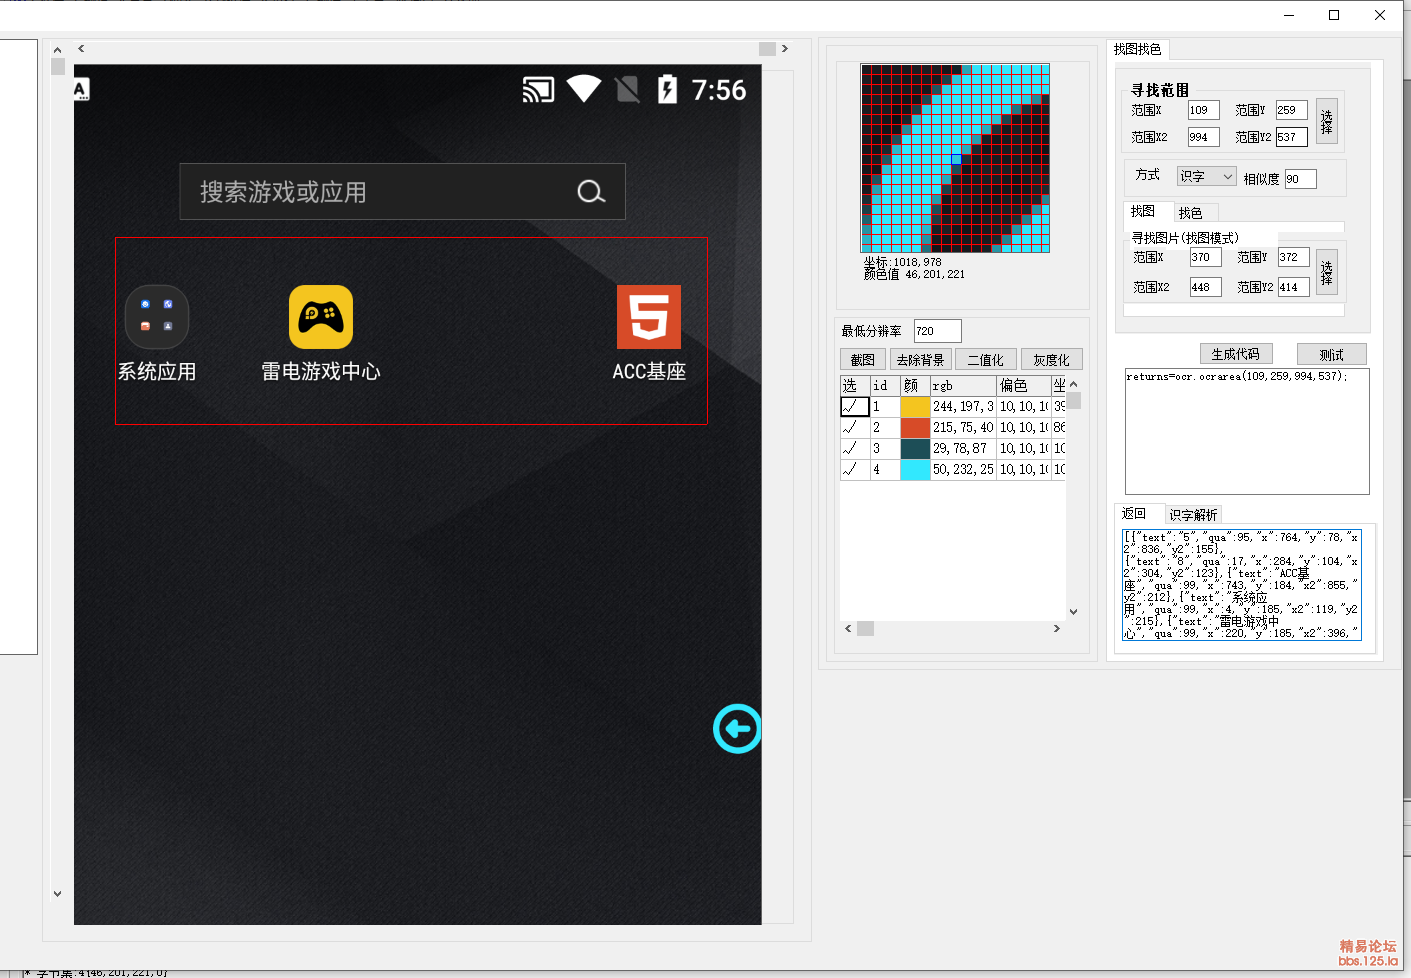1411x978 pixels.
Task: Uncheck the color row 2 checkbox
Action: click(854, 428)
